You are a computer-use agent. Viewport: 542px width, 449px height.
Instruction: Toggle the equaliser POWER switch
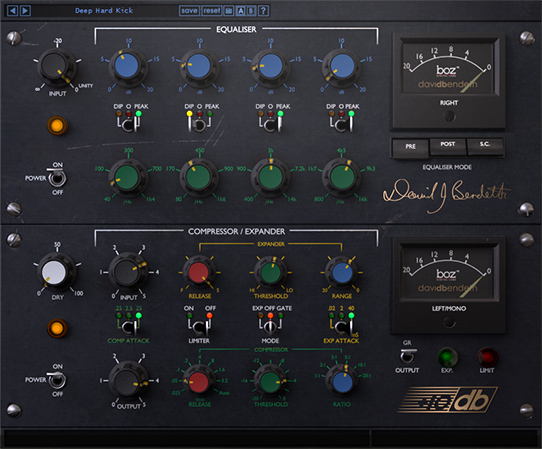pyautogui.click(x=57, y=178)
